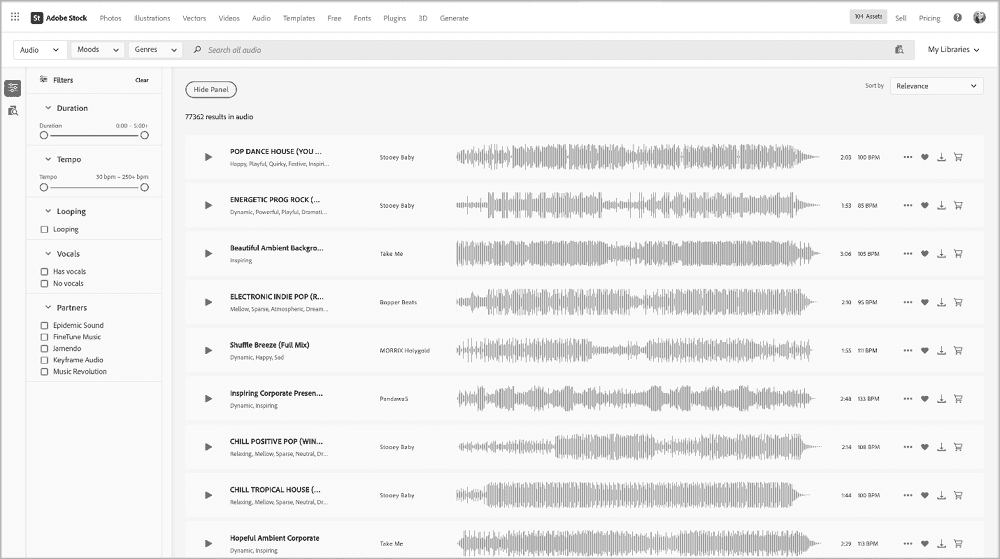This screenshot has width=1000, height=559.
Task: Check Keyframe Audio partner filter
Action: (44, 360)
